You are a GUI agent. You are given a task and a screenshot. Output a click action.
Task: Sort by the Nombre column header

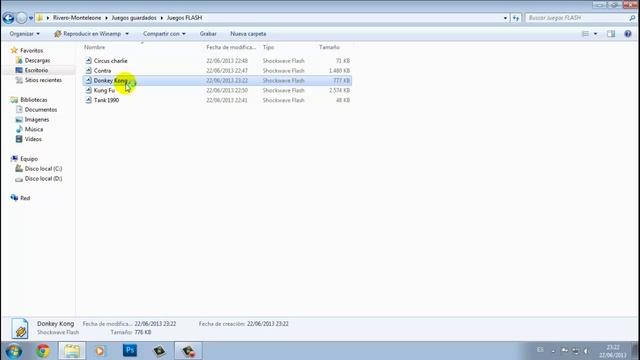(95, 47)
